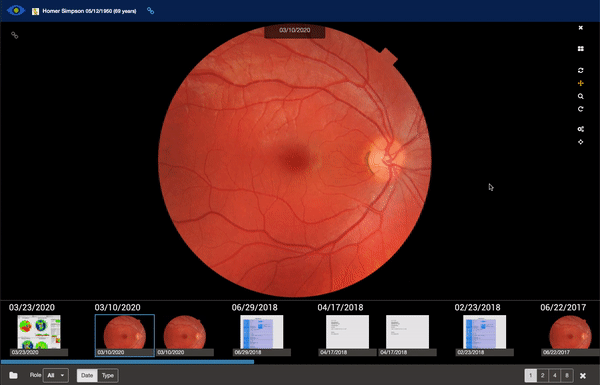
Task: Open the 06/22/2017 fundus thumbnail
Action: pyautogui.click(x=570, y=335)
